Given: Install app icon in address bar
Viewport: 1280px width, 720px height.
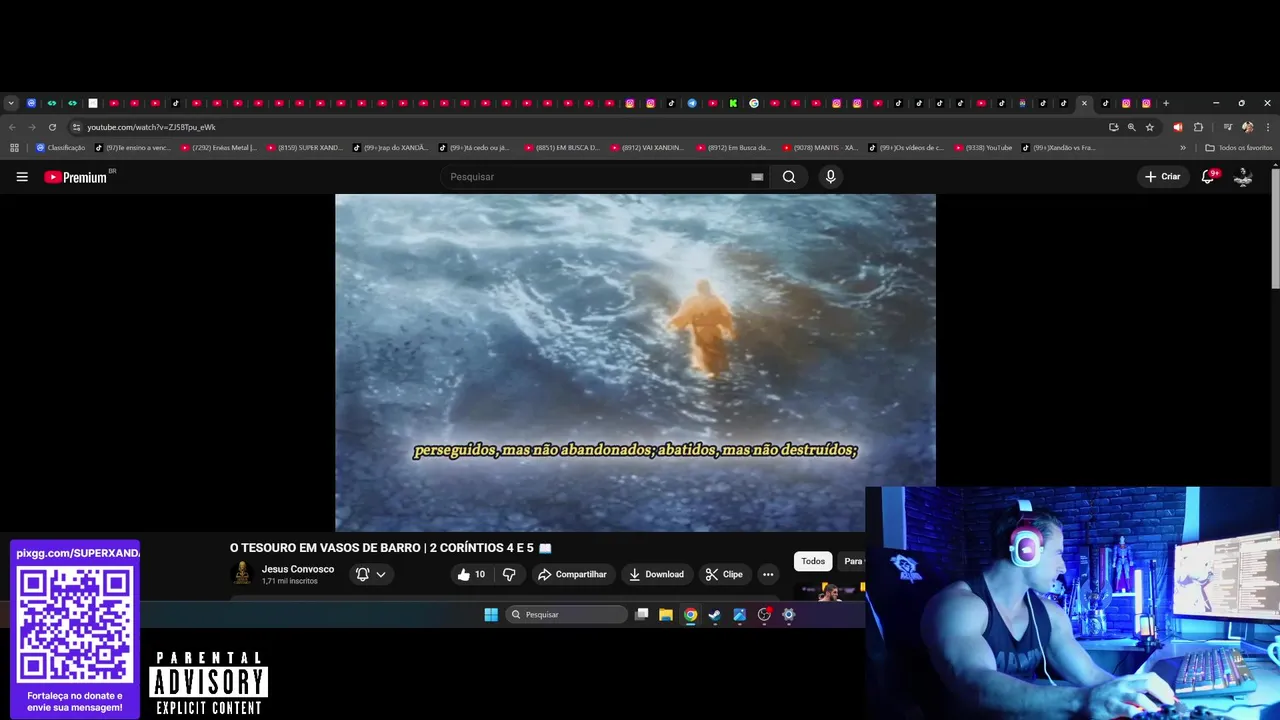Looking at the screenshot, I should [1113, 127].
